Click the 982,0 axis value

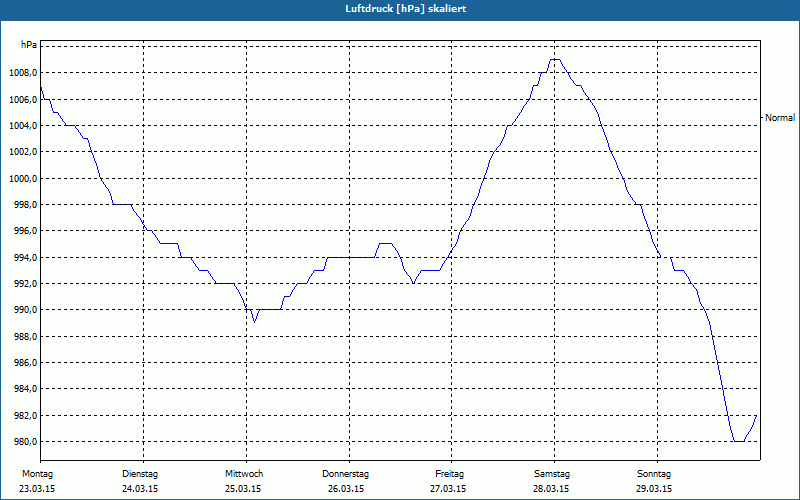26,416
